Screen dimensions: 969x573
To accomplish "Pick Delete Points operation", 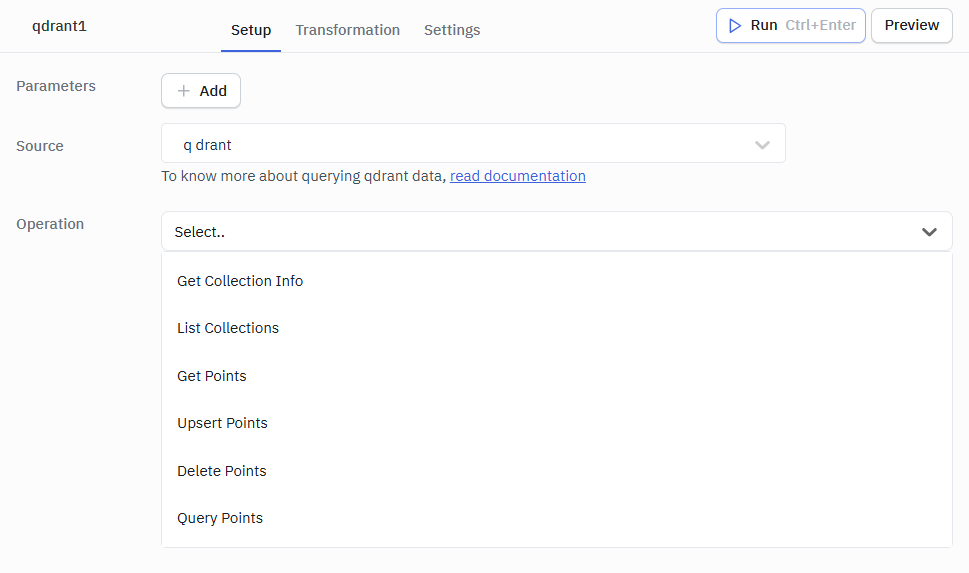I will [x=556, y=471].
